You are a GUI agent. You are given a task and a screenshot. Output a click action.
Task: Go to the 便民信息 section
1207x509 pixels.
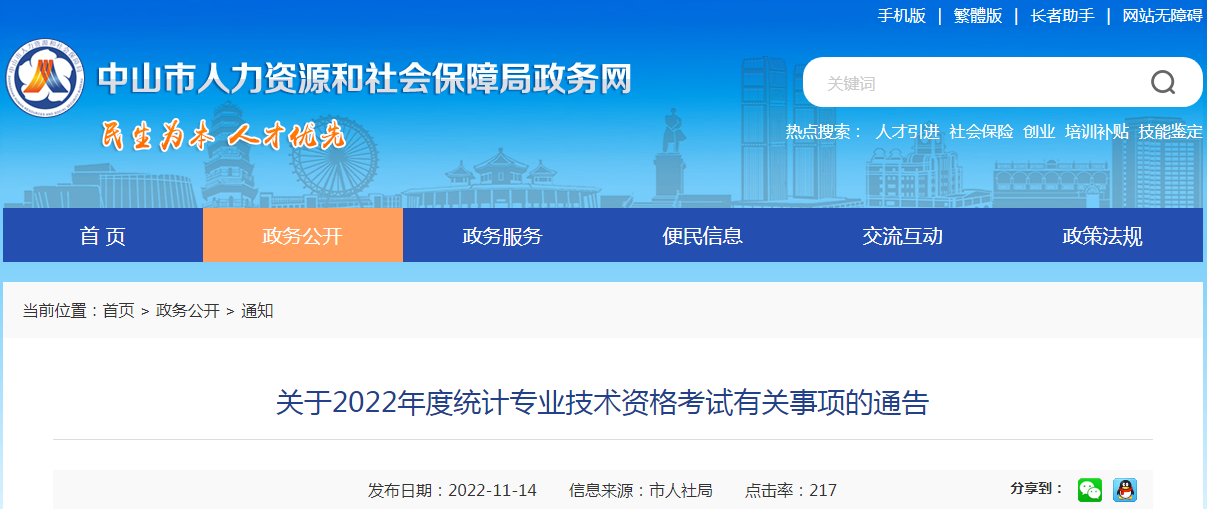pos(702,236)
